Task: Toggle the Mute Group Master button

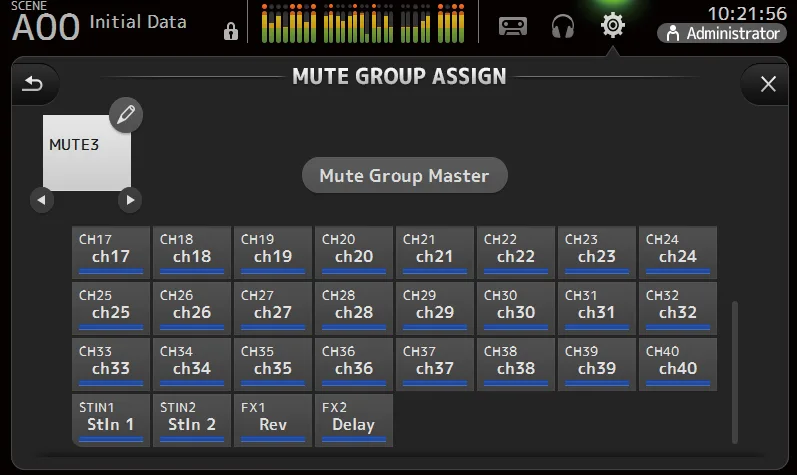Action: coord(405,175)
